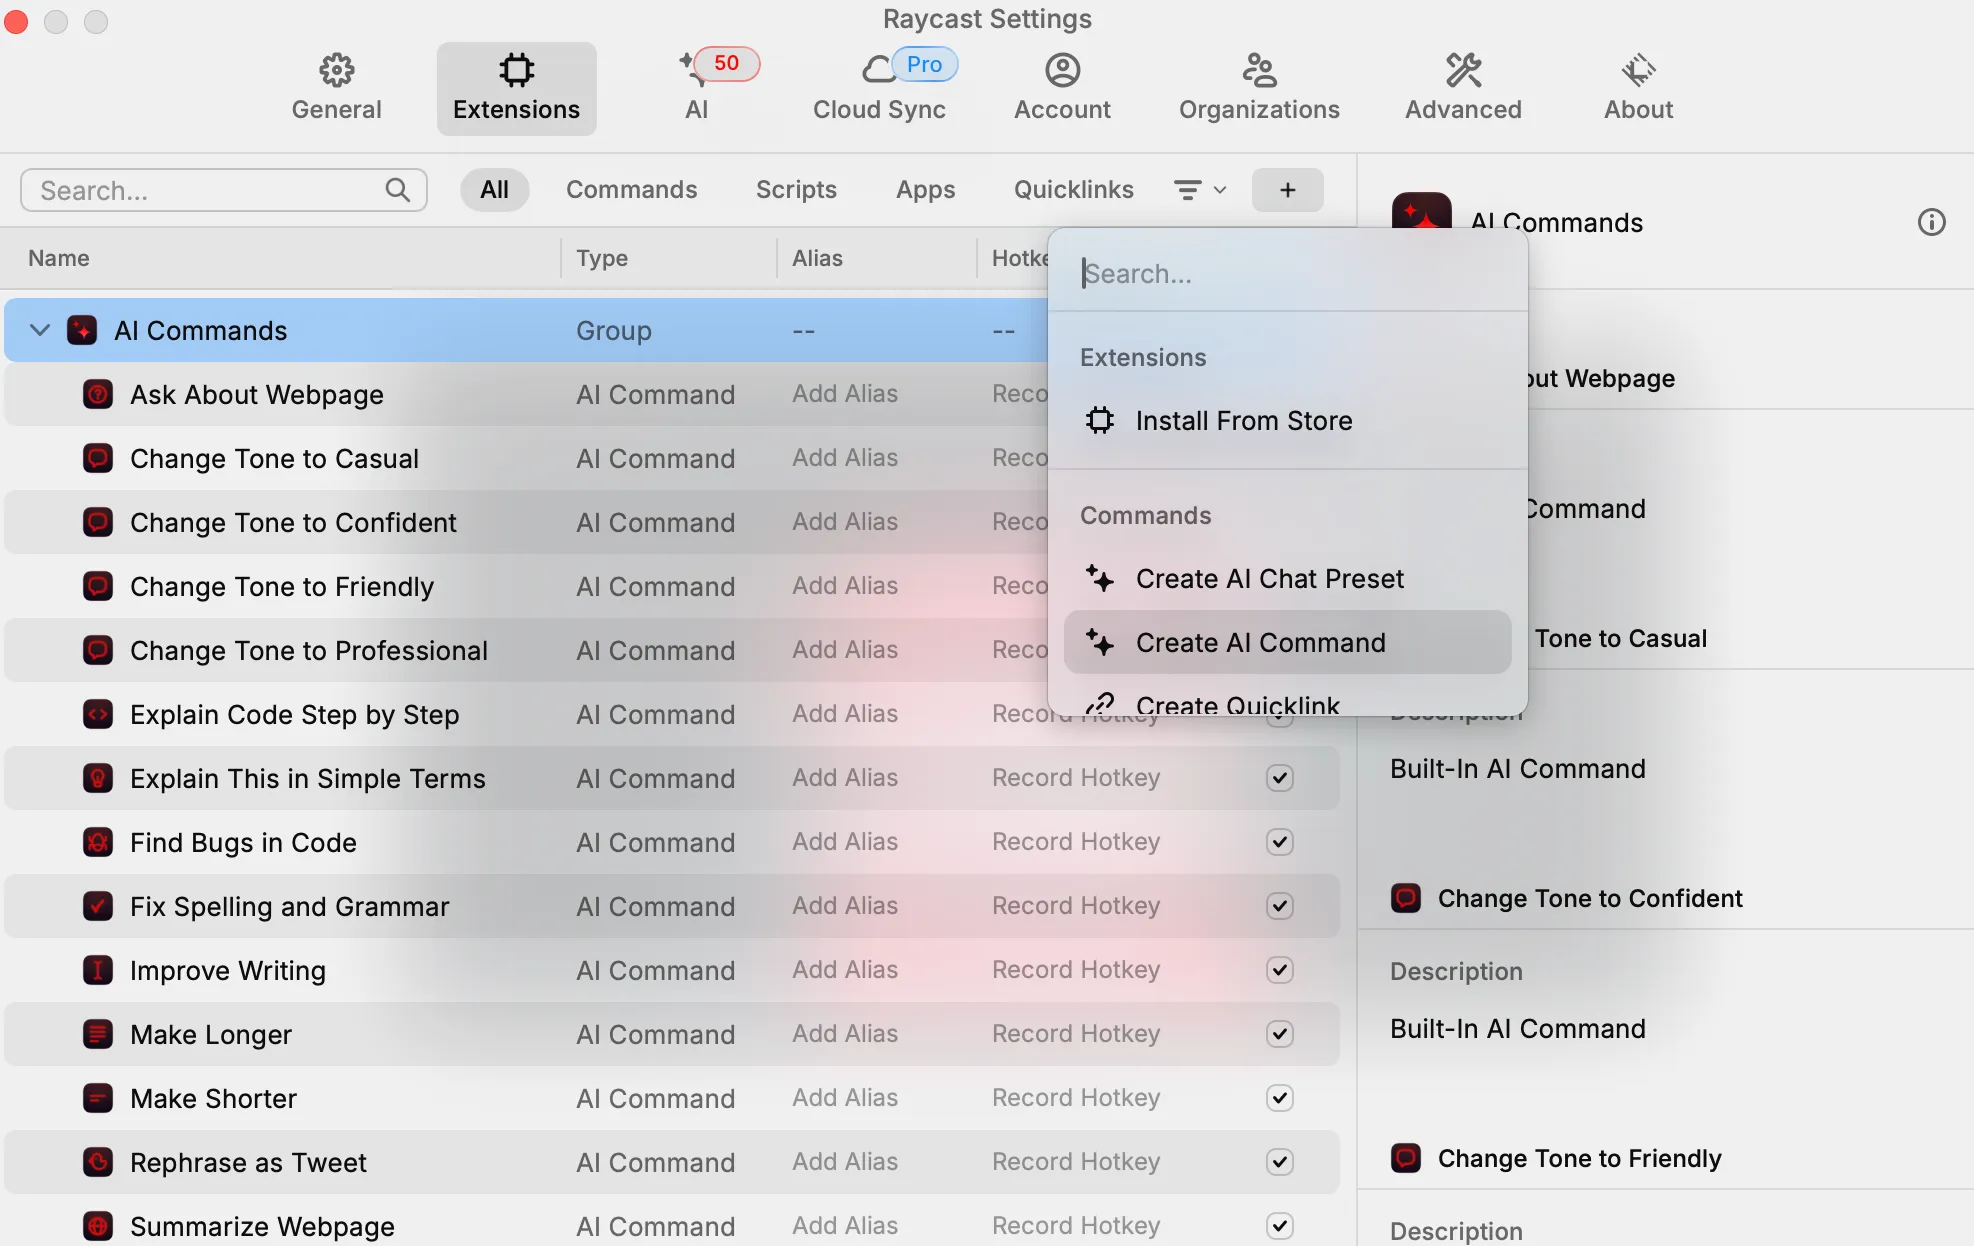Open the Advanced settings tab
Screen dimensions: 1974x1246
point(1463,88)
